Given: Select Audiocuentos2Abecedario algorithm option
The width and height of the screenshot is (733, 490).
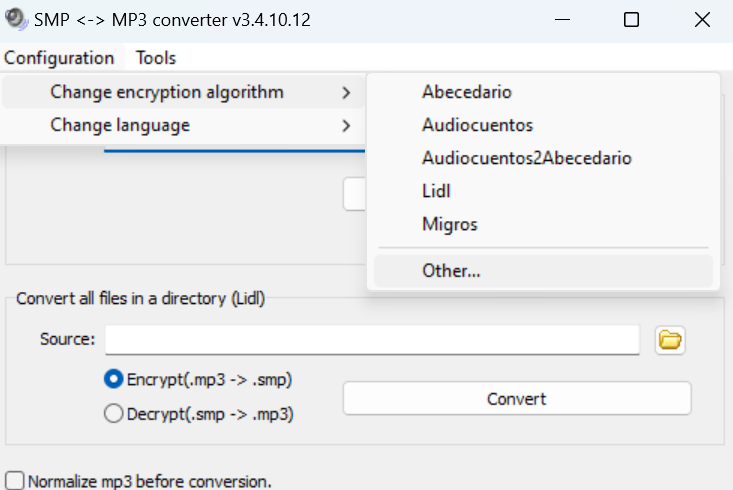Looking at the screenshot, I should point(526,158).
